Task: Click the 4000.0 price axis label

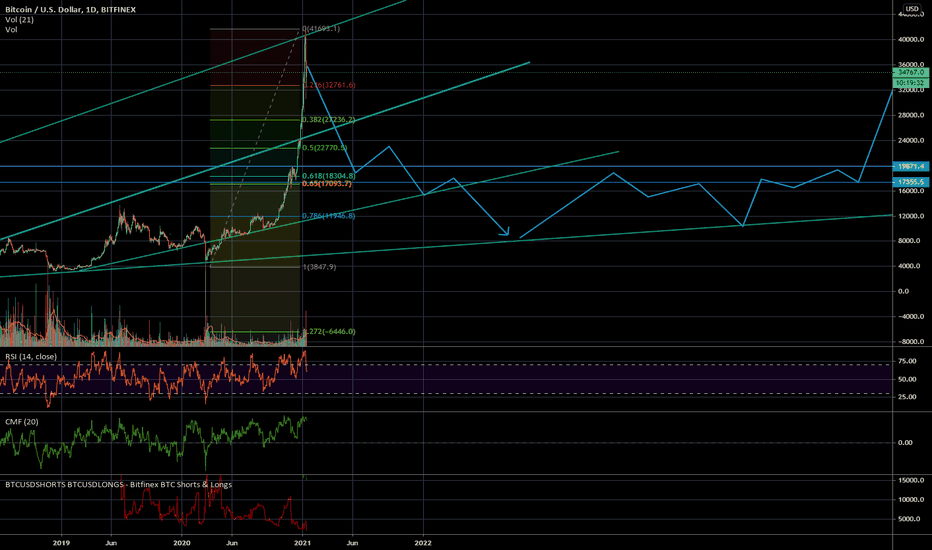Action: click(x=911, y=266)
